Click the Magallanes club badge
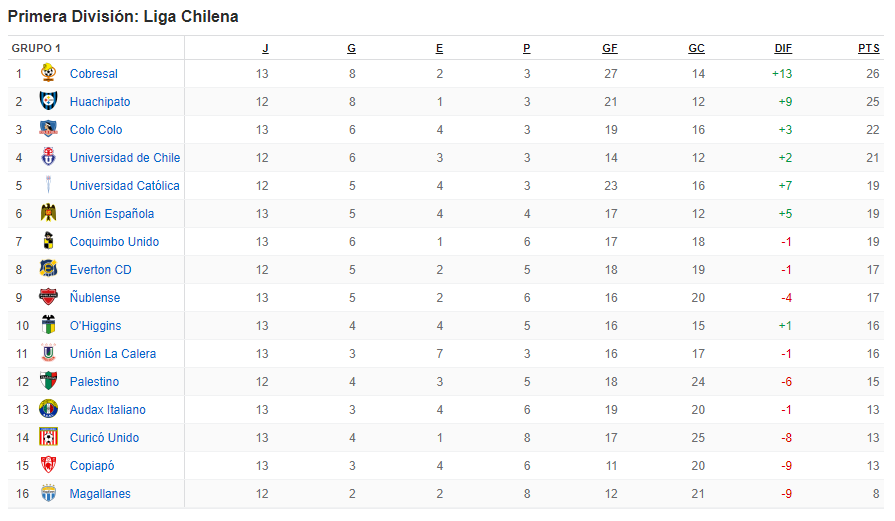The image size is (895, 521). (49, 493)
